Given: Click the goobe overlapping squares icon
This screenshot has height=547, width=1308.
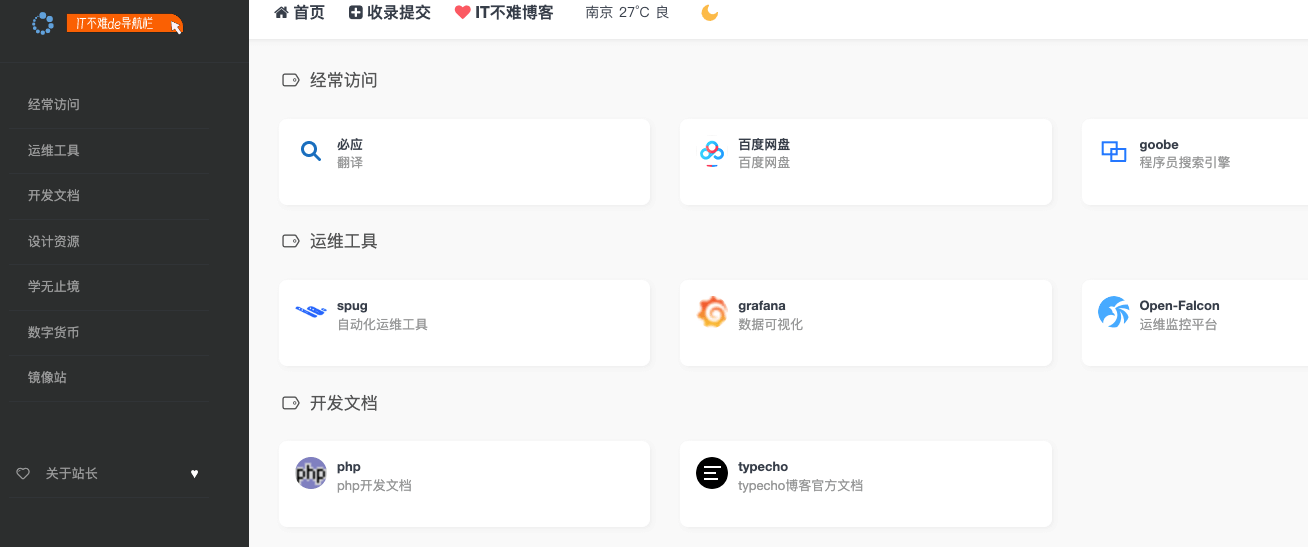Looking at the screenshot, I should [1113, 152].
